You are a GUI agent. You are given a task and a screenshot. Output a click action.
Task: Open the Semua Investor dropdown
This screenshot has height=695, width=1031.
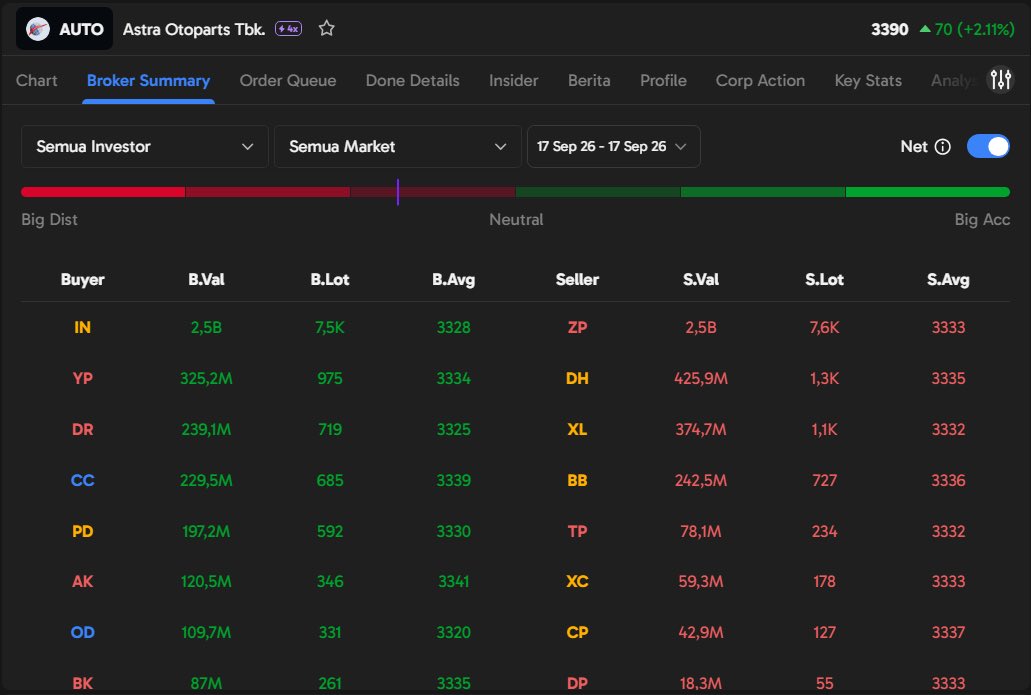pyautogui.click(x=145, y=146)
